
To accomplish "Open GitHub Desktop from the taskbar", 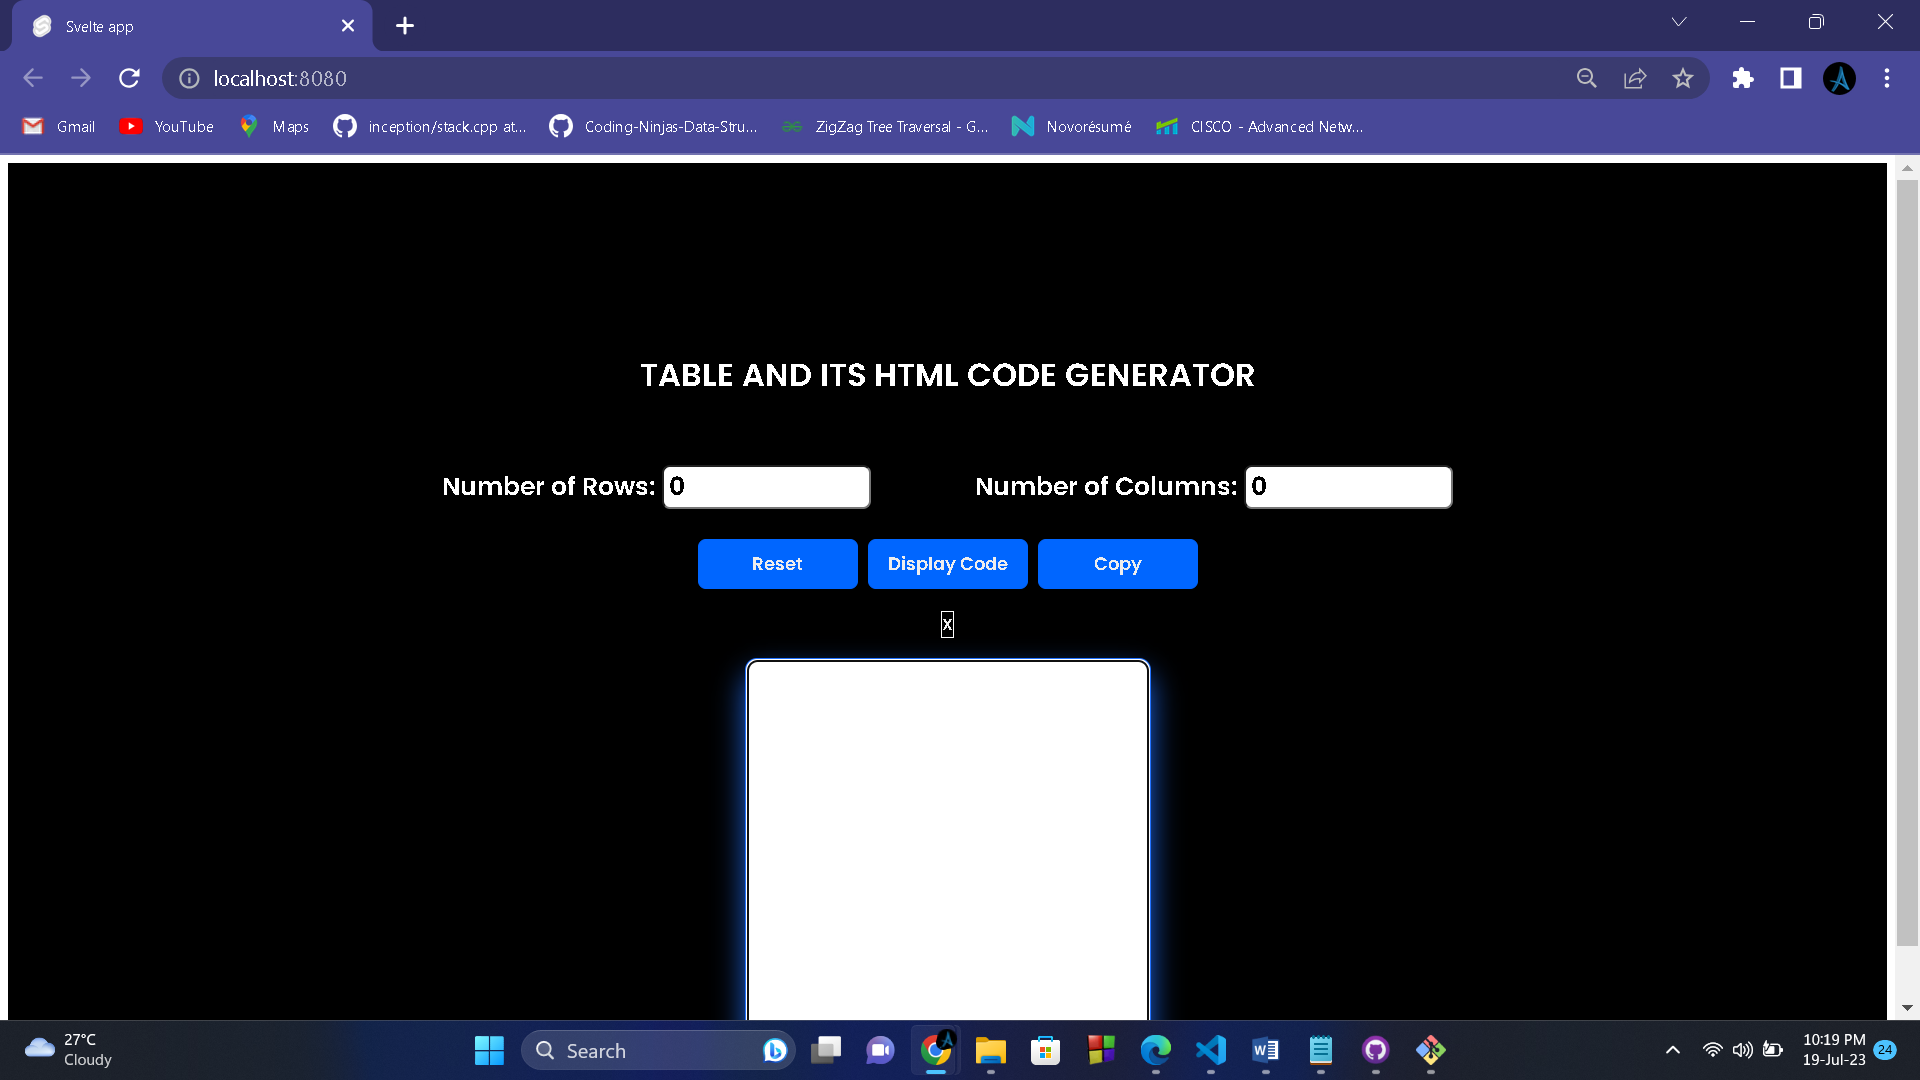I will tap(1375, 1050).
